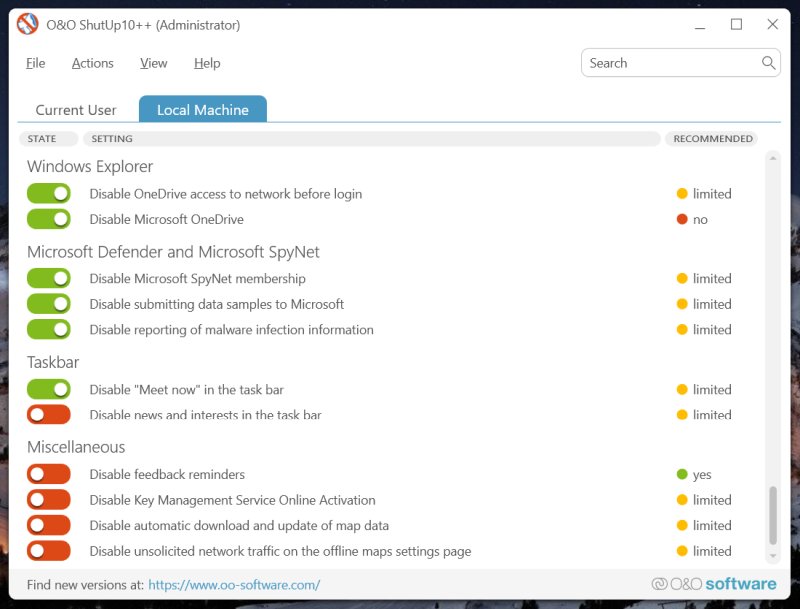This screenshot has height=609, width=800.
Task: Click the search magnifier icon
Action: 768,63
